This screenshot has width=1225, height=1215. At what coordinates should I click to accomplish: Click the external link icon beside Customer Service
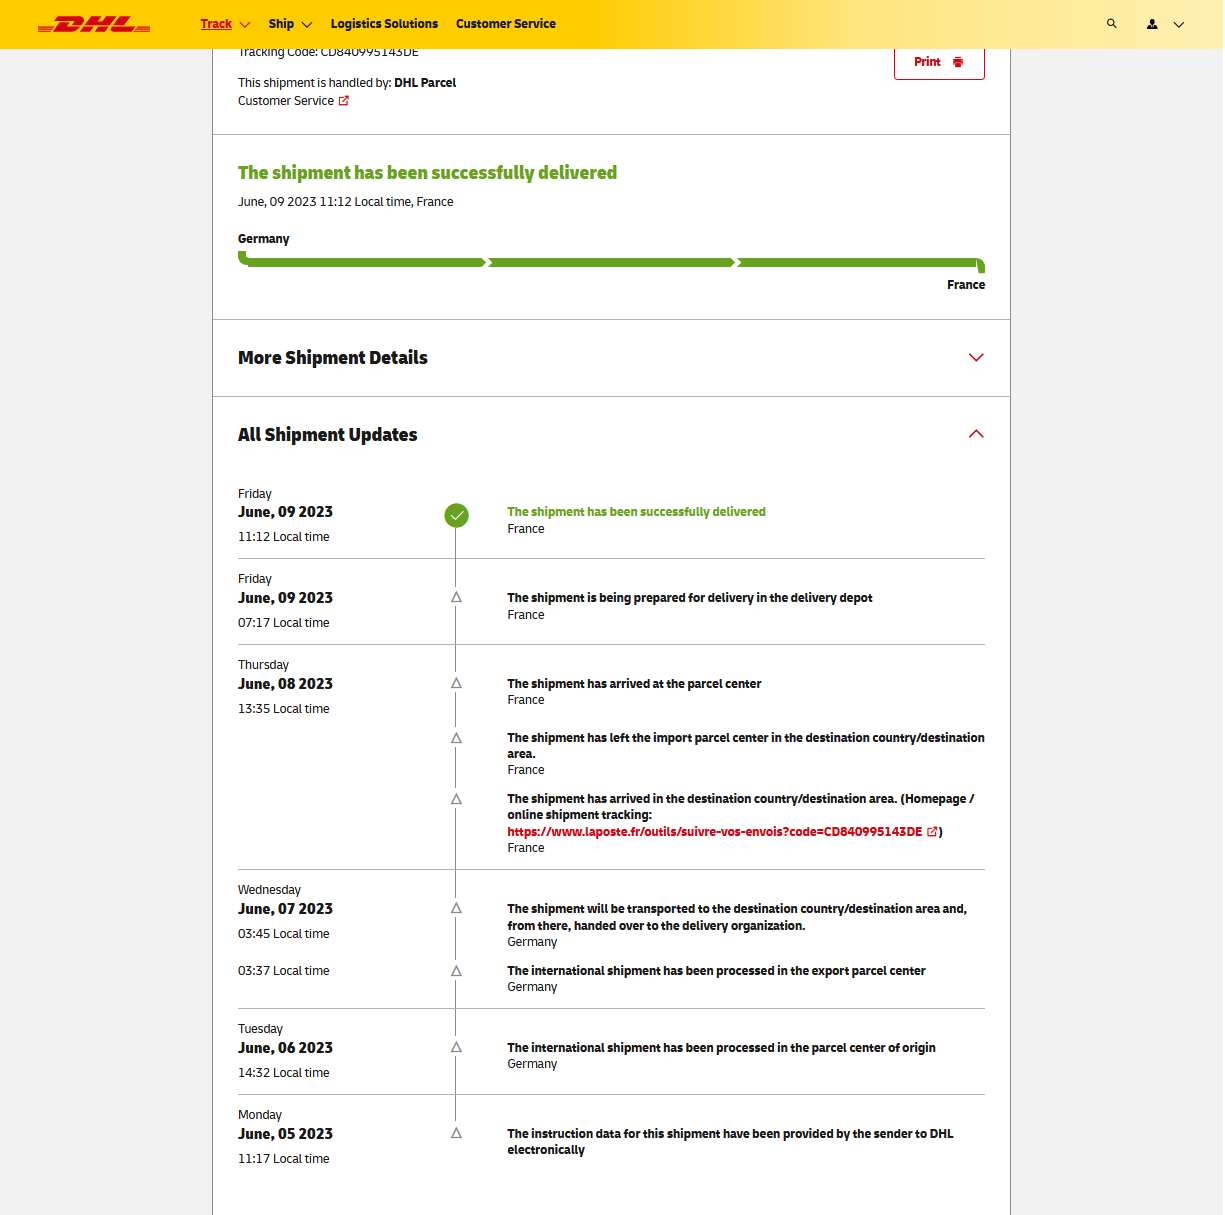tap(344, 101)
